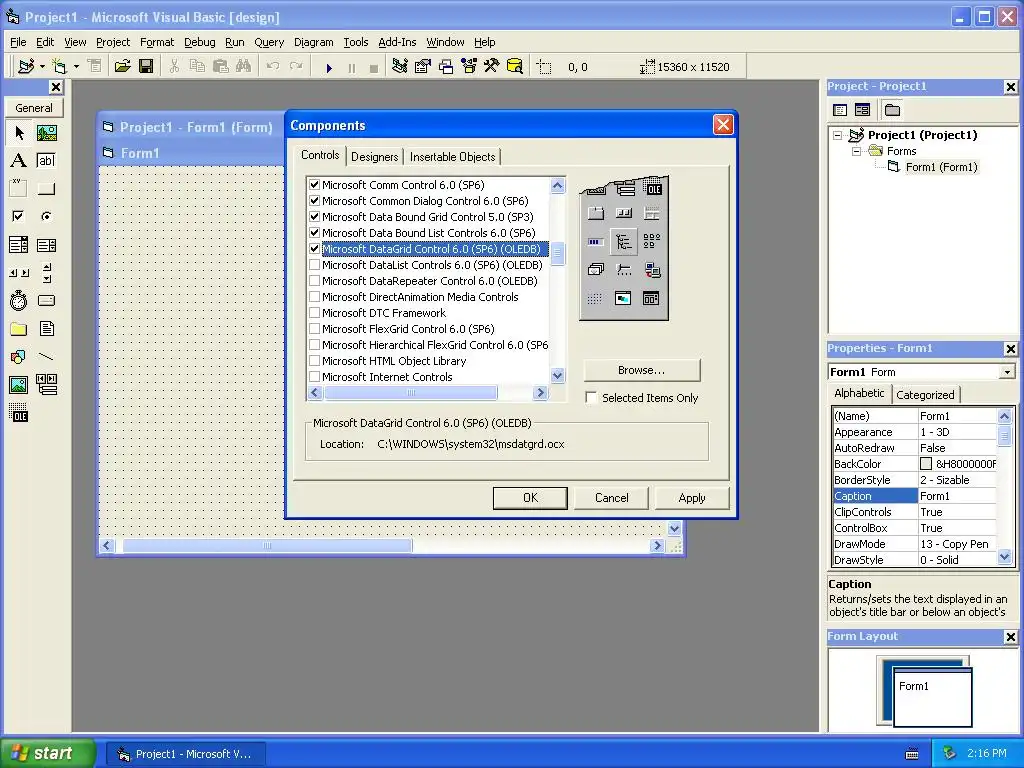
Task: Check Microsoft DataRepeater Control 6.0
Action: click(315, 281)
